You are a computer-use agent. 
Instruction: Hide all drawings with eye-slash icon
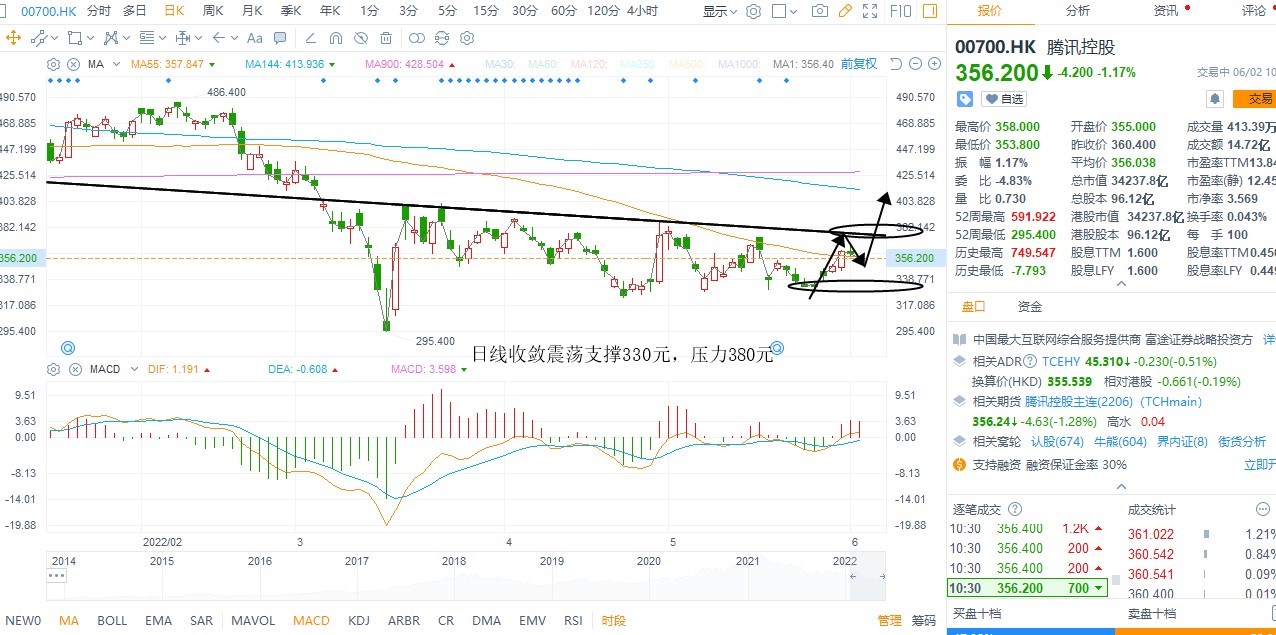(x=361, y=38)
